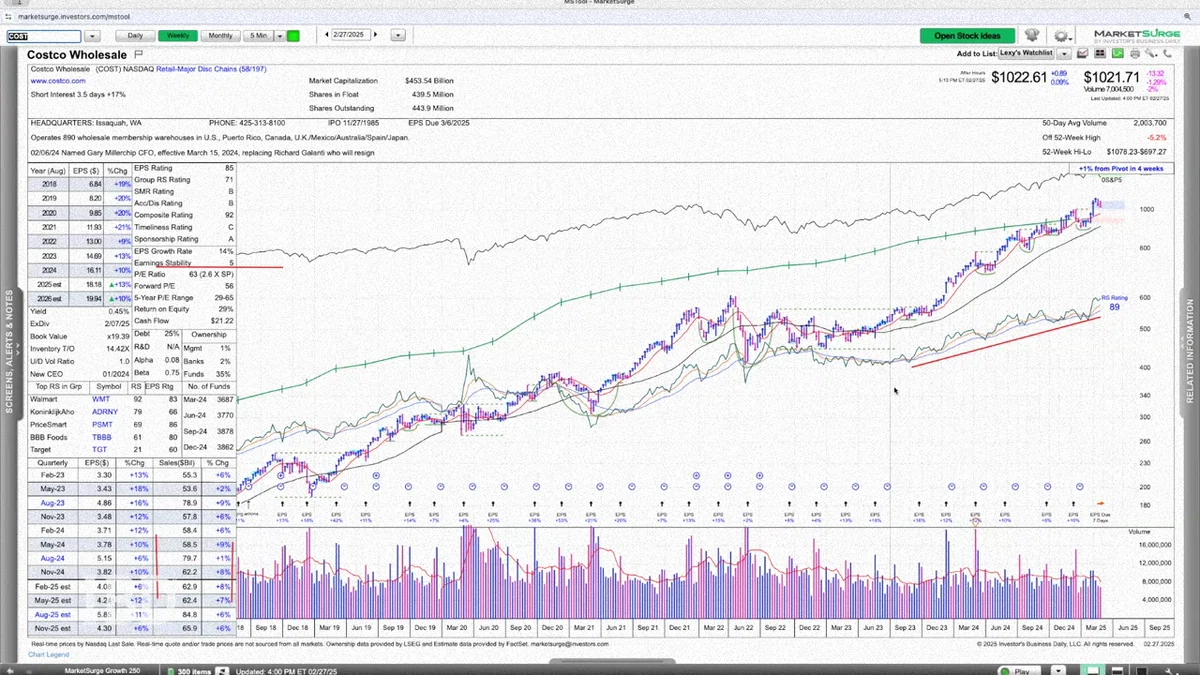This screenshot has height=675, width=1200.
Task: Click the '+1% from Pivot in 4 weeks' label
Action: [x=1122, y=170]
